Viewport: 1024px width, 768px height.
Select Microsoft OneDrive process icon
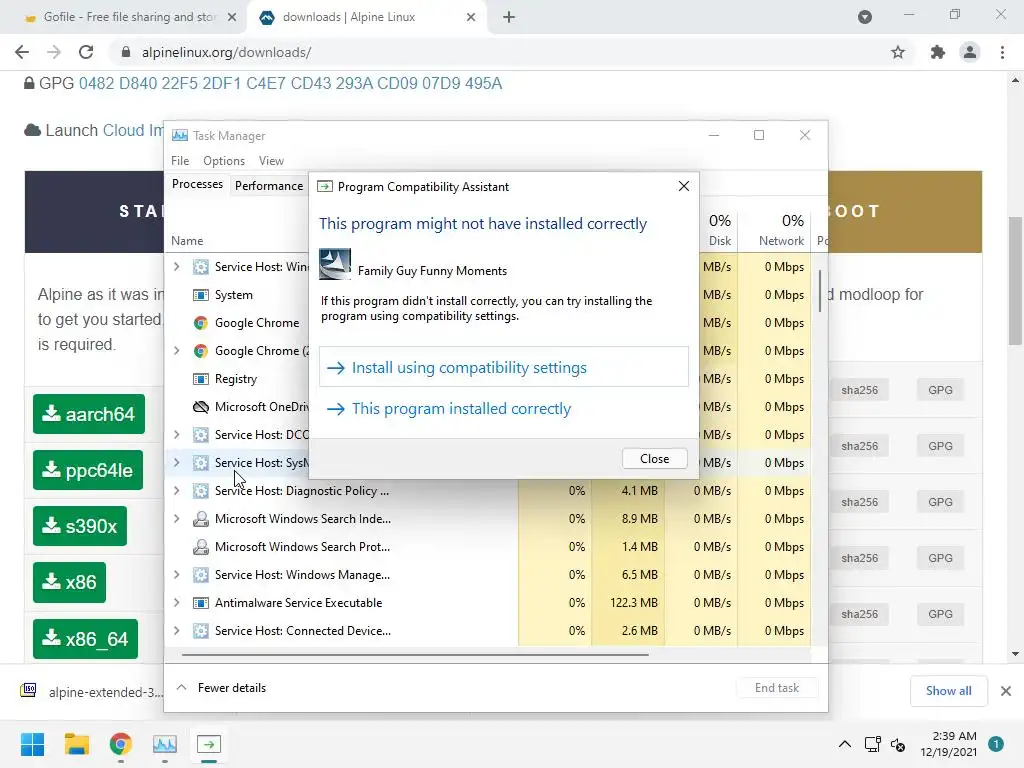pyautogui.click(x=200, y=407)
